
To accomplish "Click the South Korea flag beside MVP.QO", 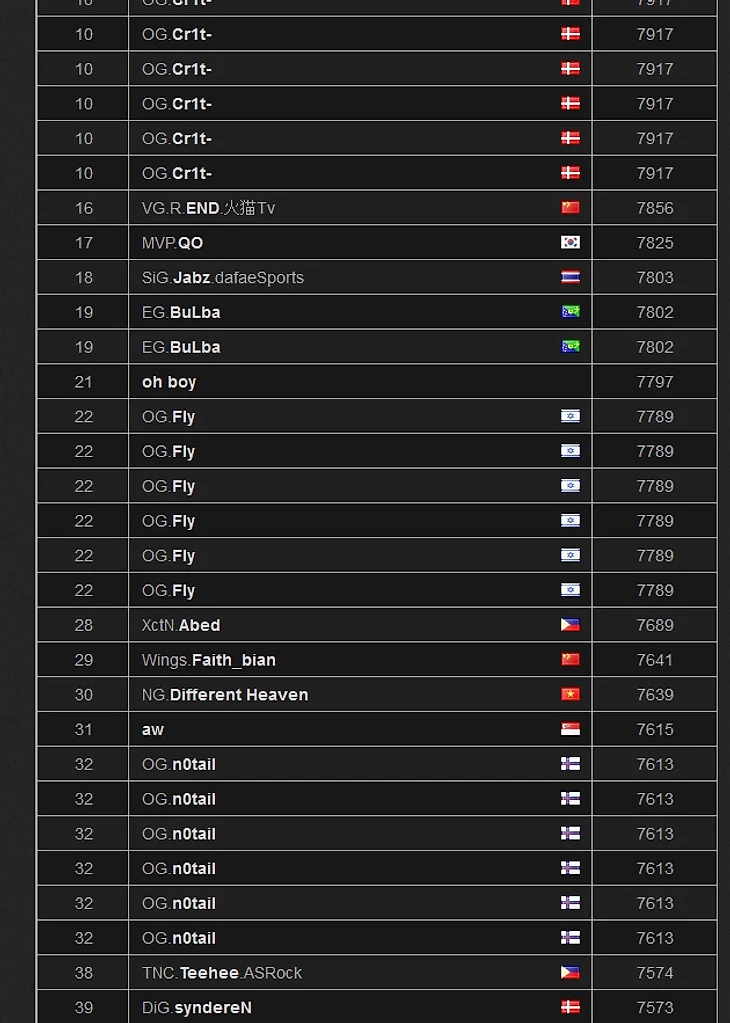I will point(570,242).
